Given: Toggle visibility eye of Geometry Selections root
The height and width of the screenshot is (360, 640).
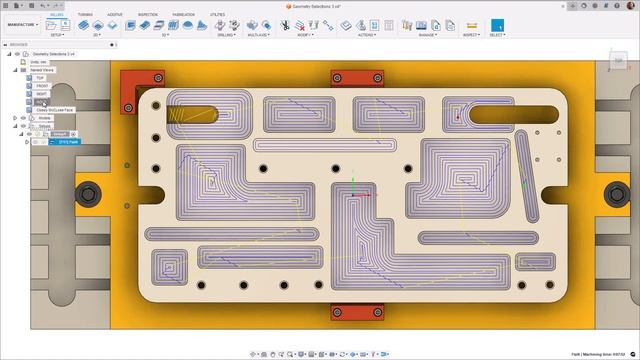Looking at the screenshot, I should point(18,54).
